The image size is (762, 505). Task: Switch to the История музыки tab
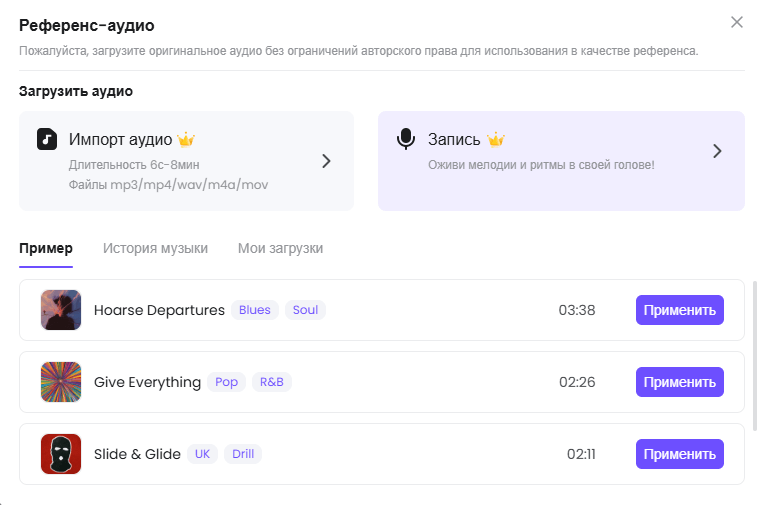155,248
